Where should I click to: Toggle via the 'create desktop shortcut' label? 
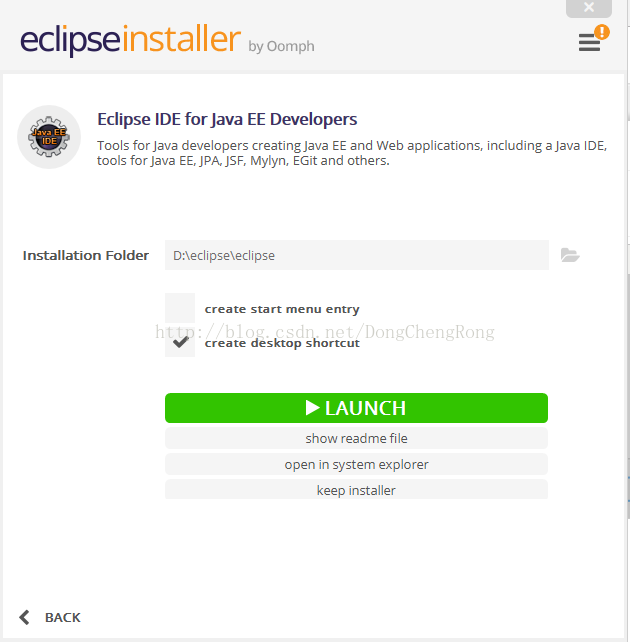coord(282,343)
